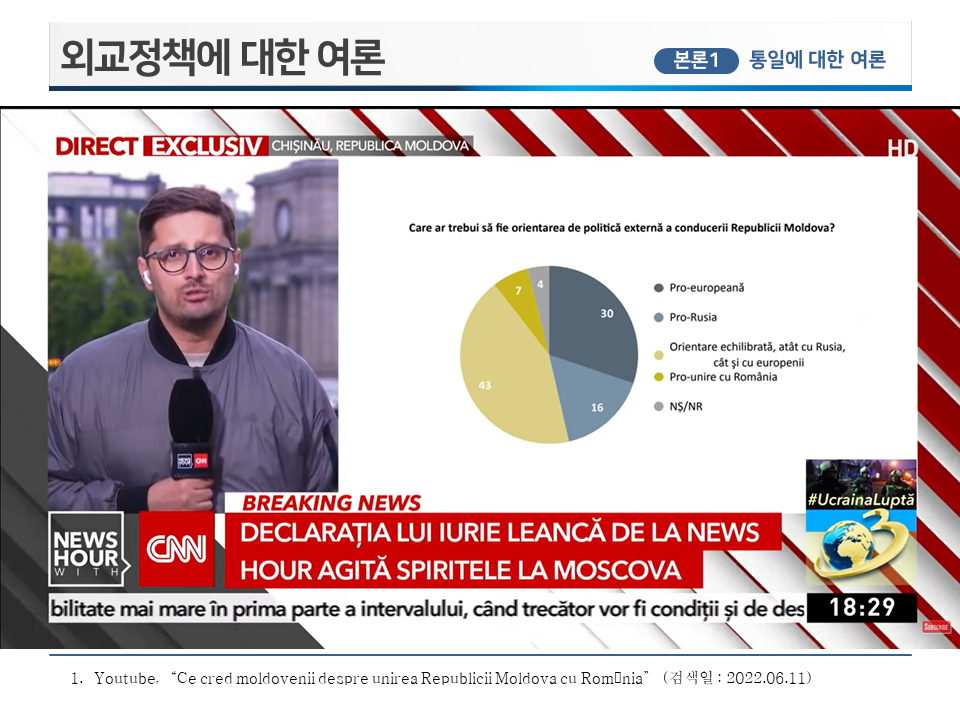
Task: Click the Pro-unire cu România legend label
Action: pos(723,377)
